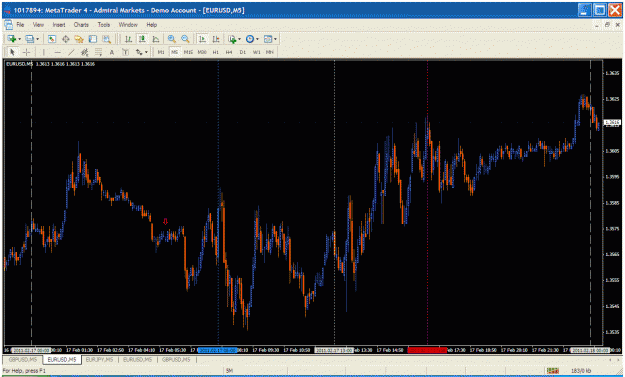Open the View menu

point(38,25)
